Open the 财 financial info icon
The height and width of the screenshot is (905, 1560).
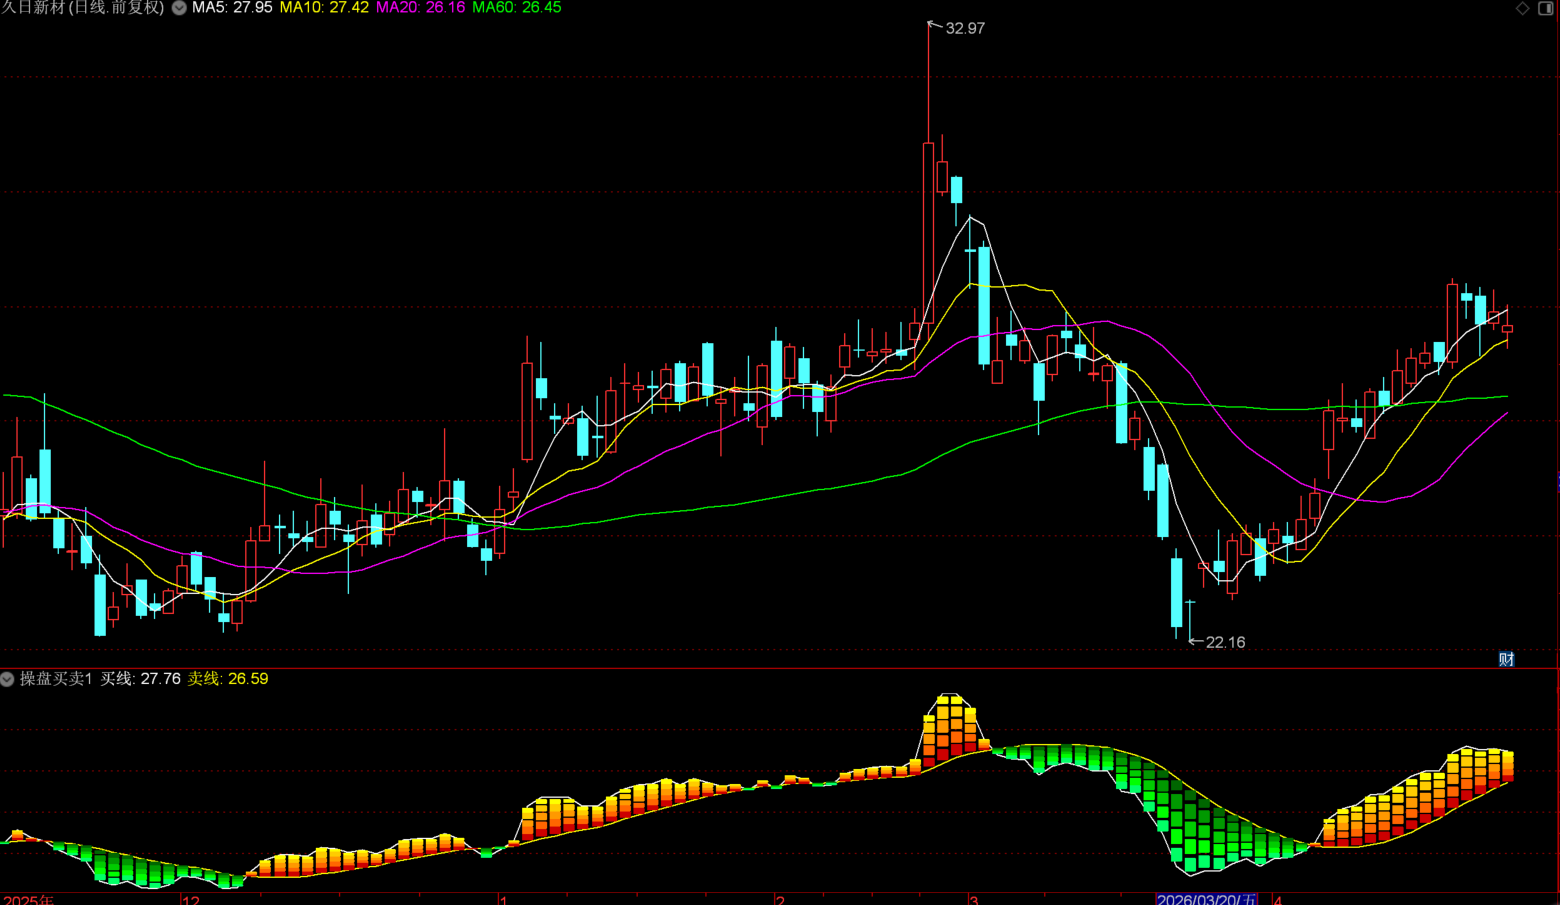click(x=1506, y=659)
